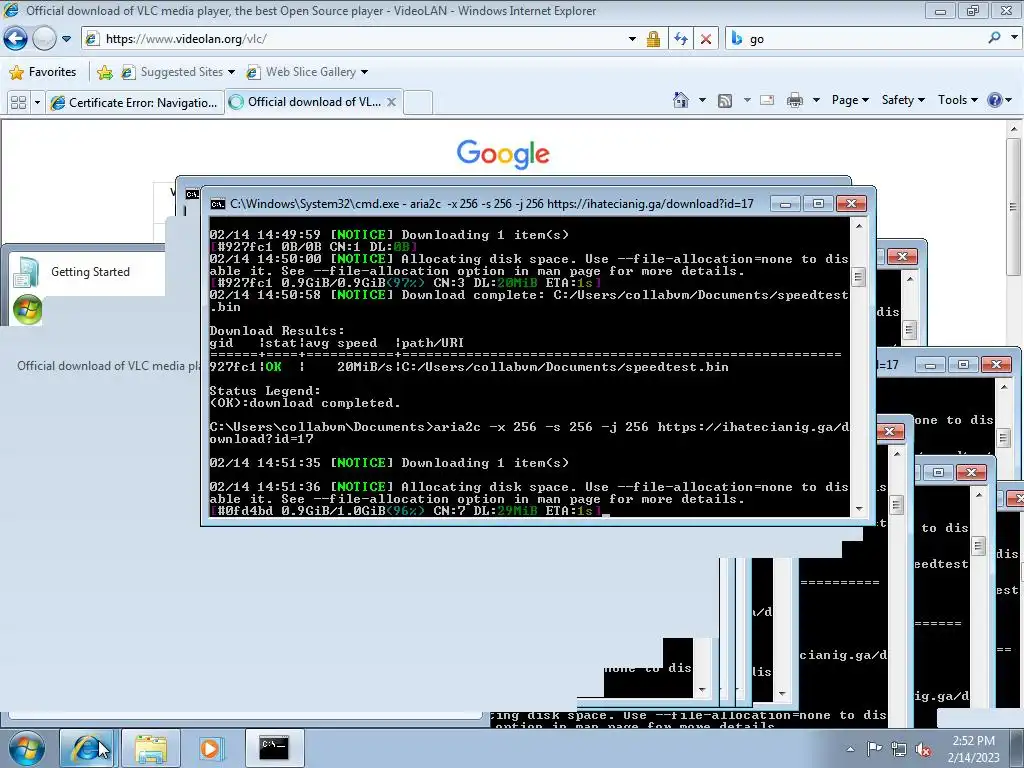Switch to the Certificate Error tab
Image resolution: width=1024 pixels, height=768 pixels.
click(x=135, y=103)
